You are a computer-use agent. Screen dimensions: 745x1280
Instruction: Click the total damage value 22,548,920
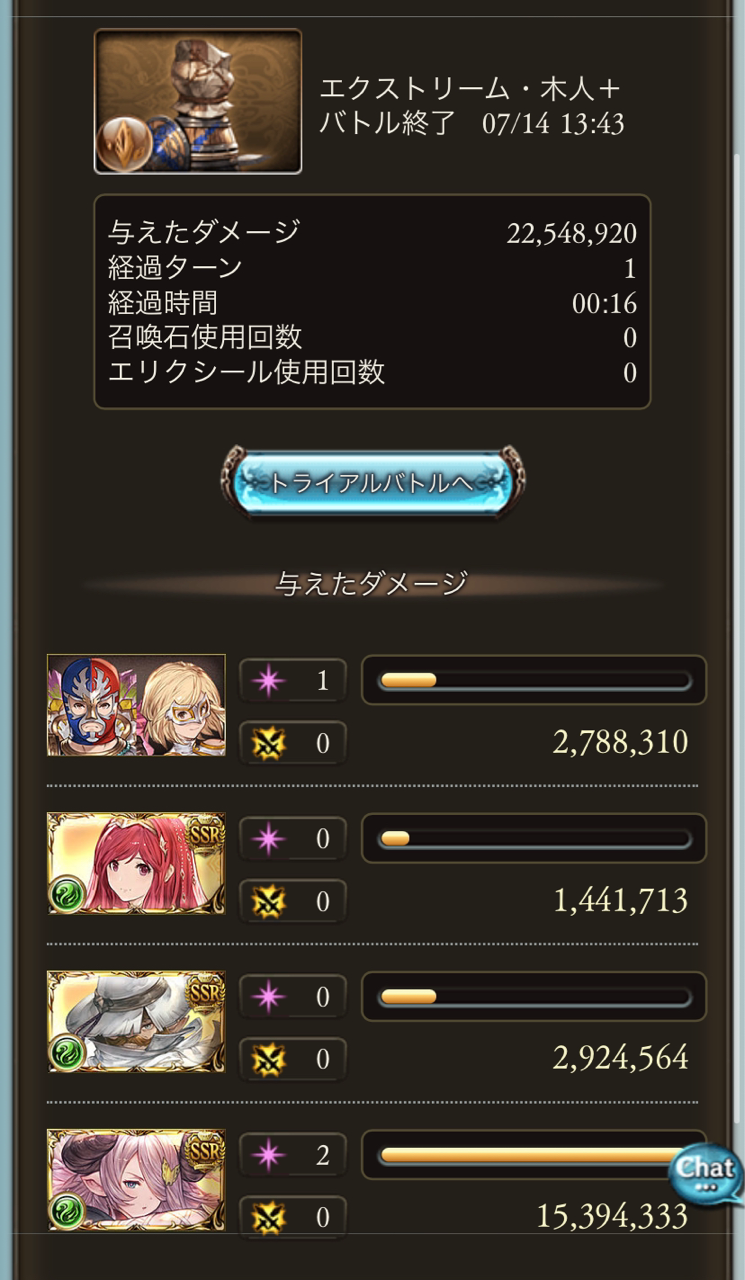pyautogui.click(x=572, y=233)
